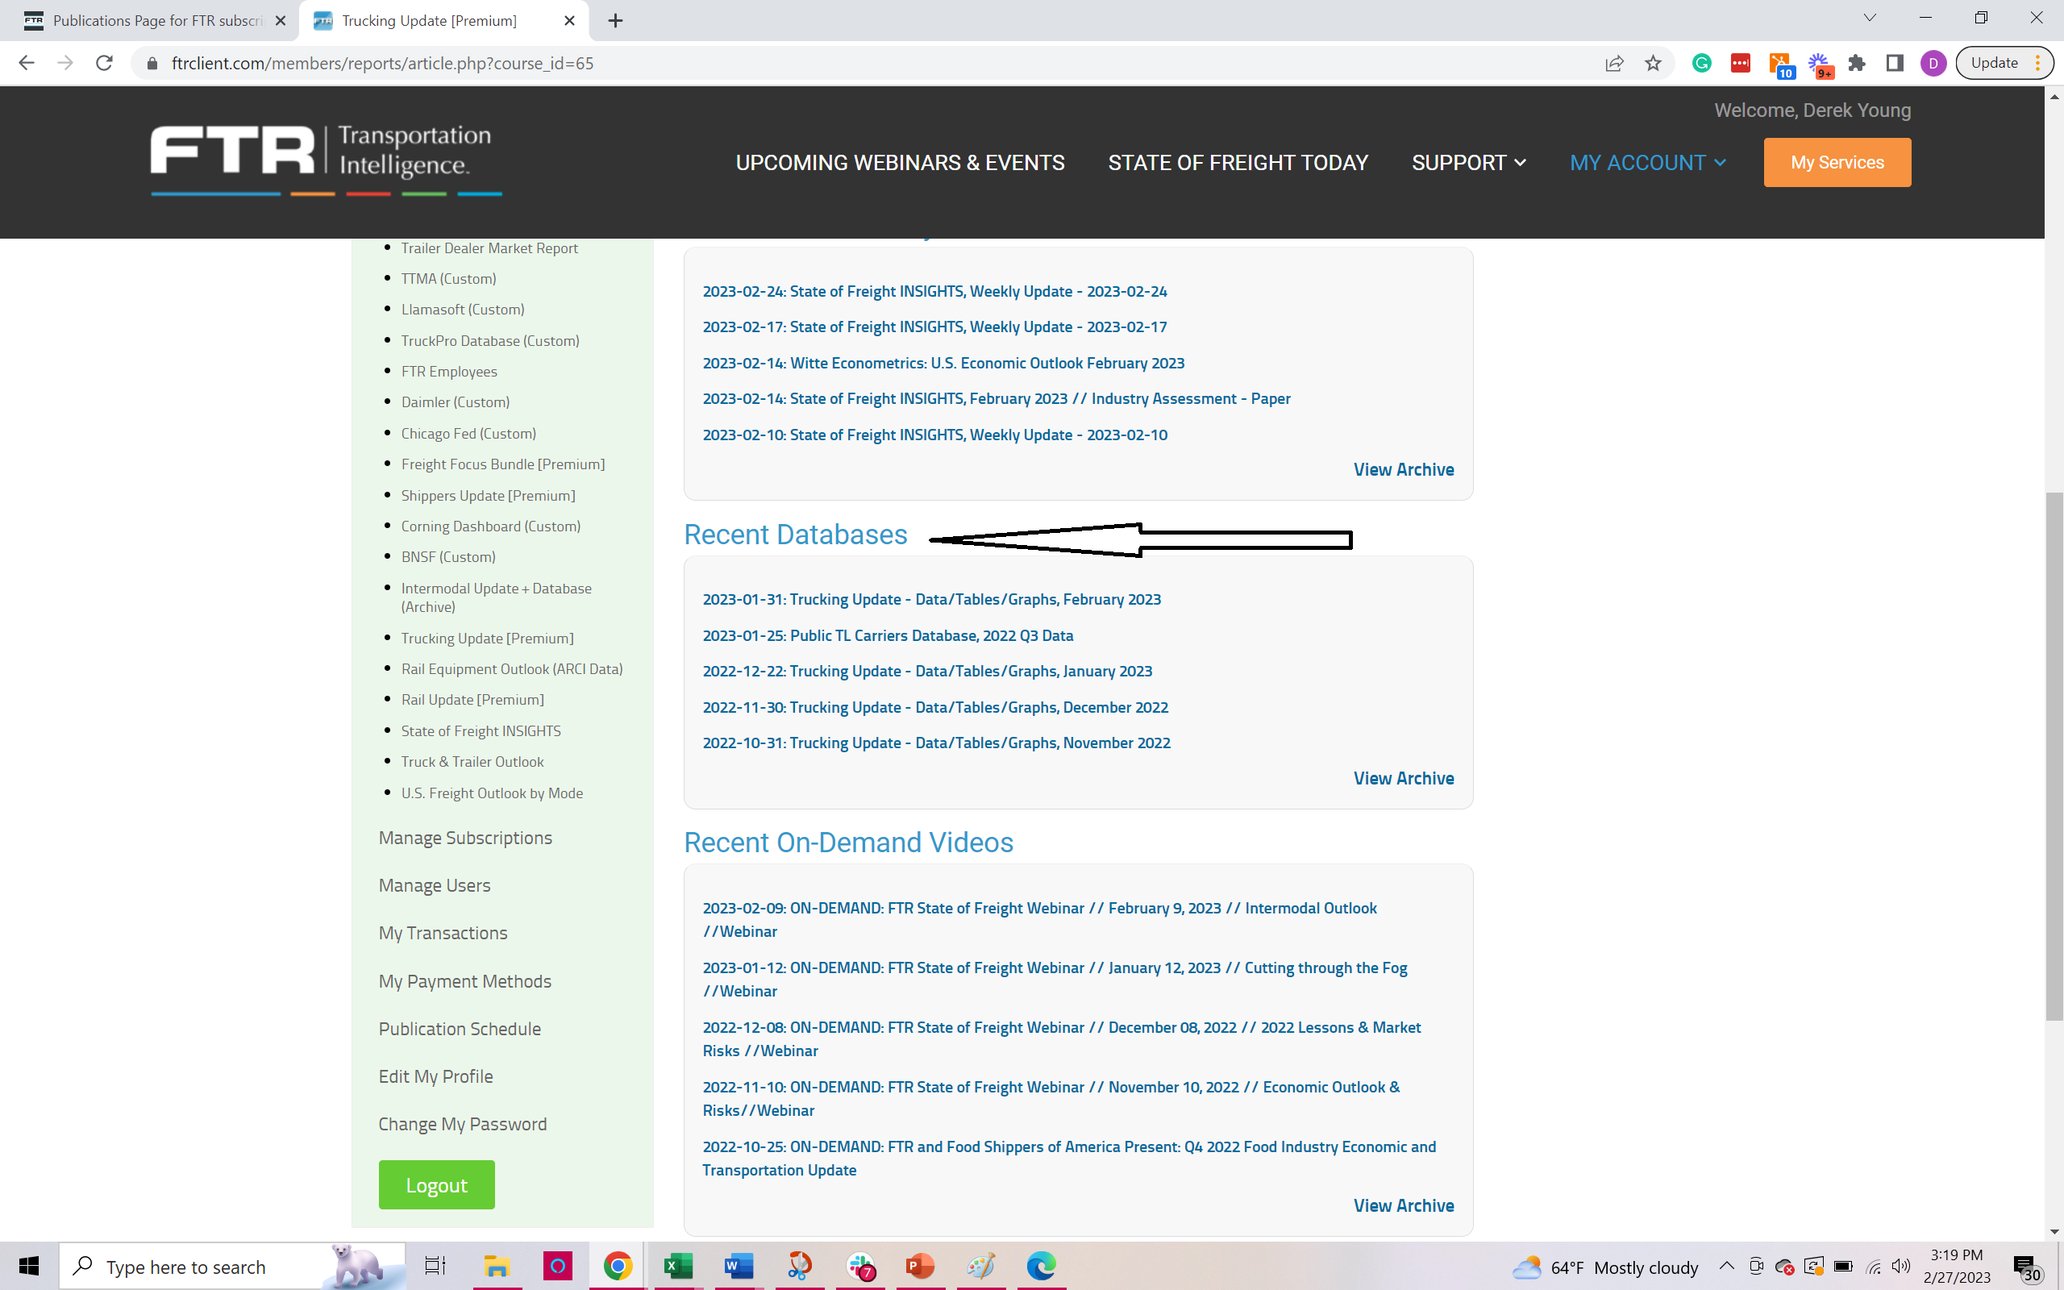Viewport: 2064px width, 1290px height.
Task: Open the Grammarly extension icon
Action: coord(1701,63)
